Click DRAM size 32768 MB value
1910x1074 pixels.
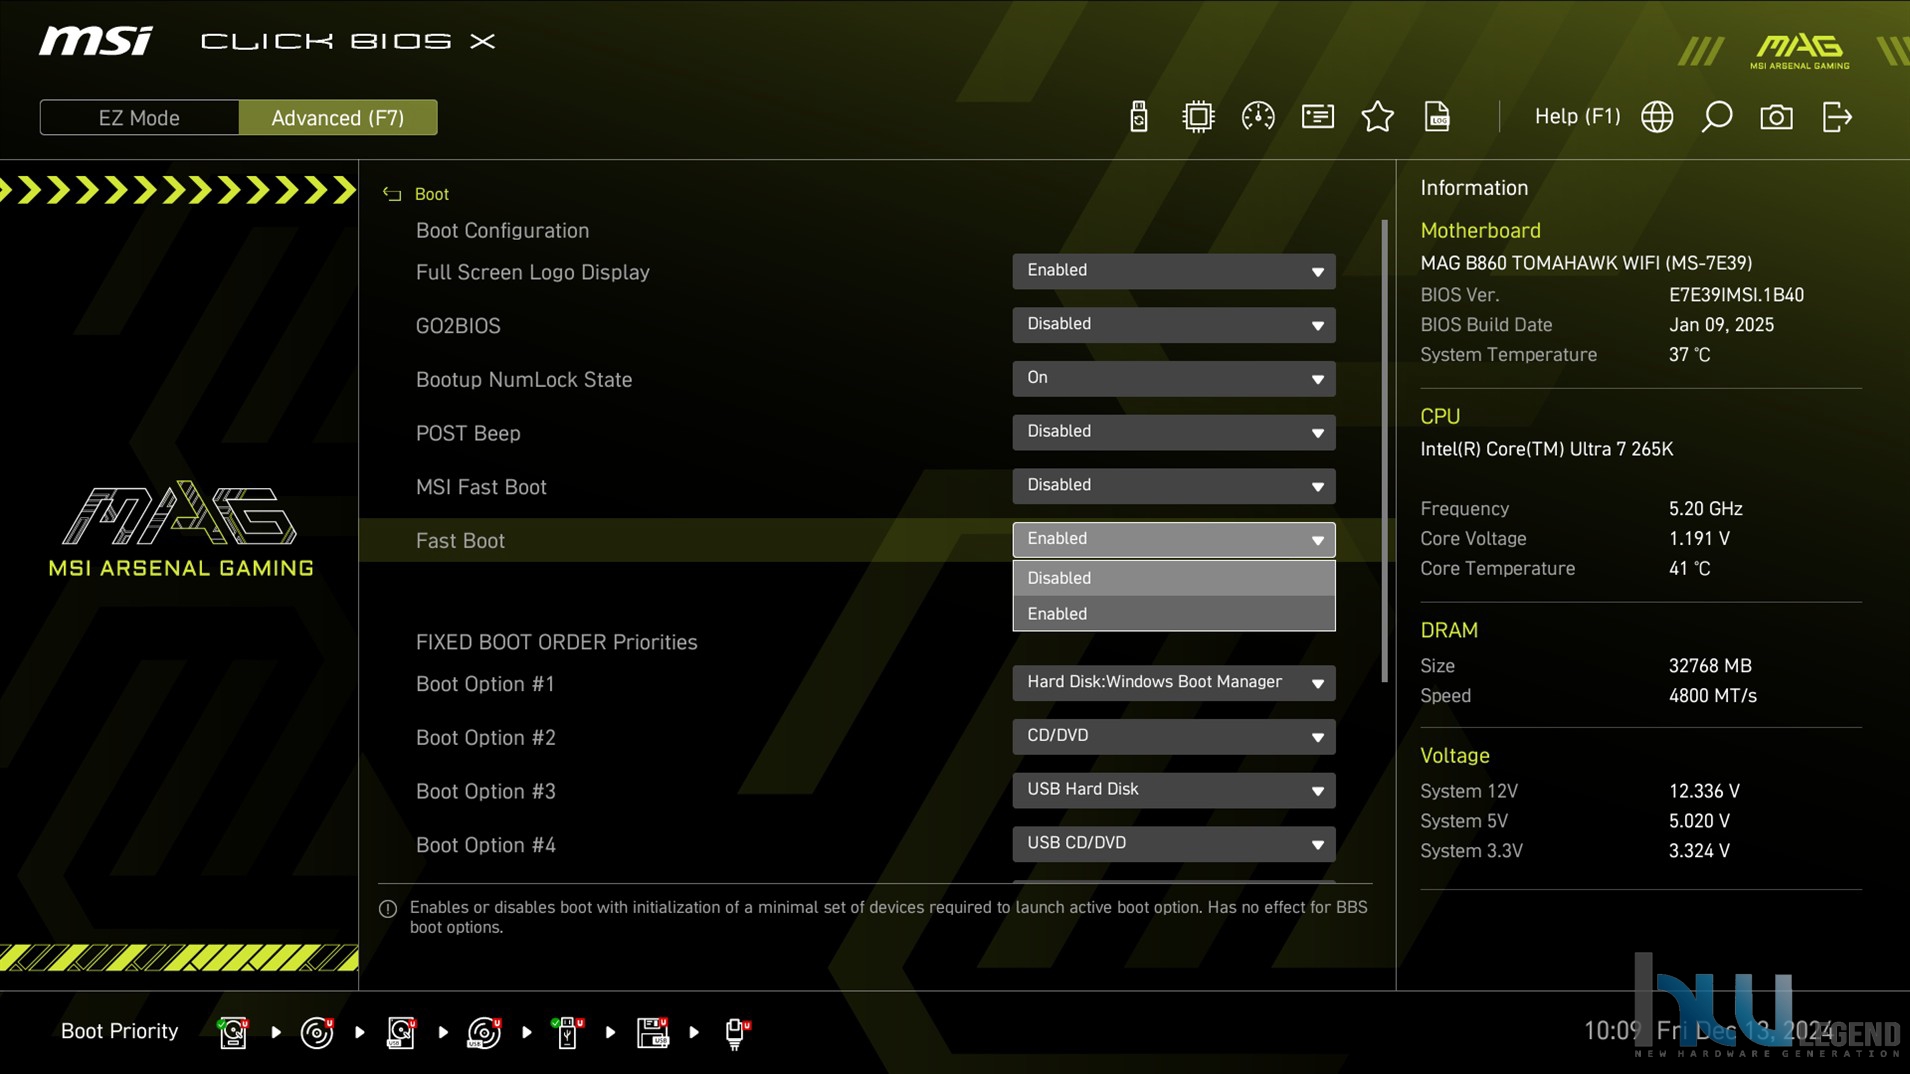point(1710,666)
